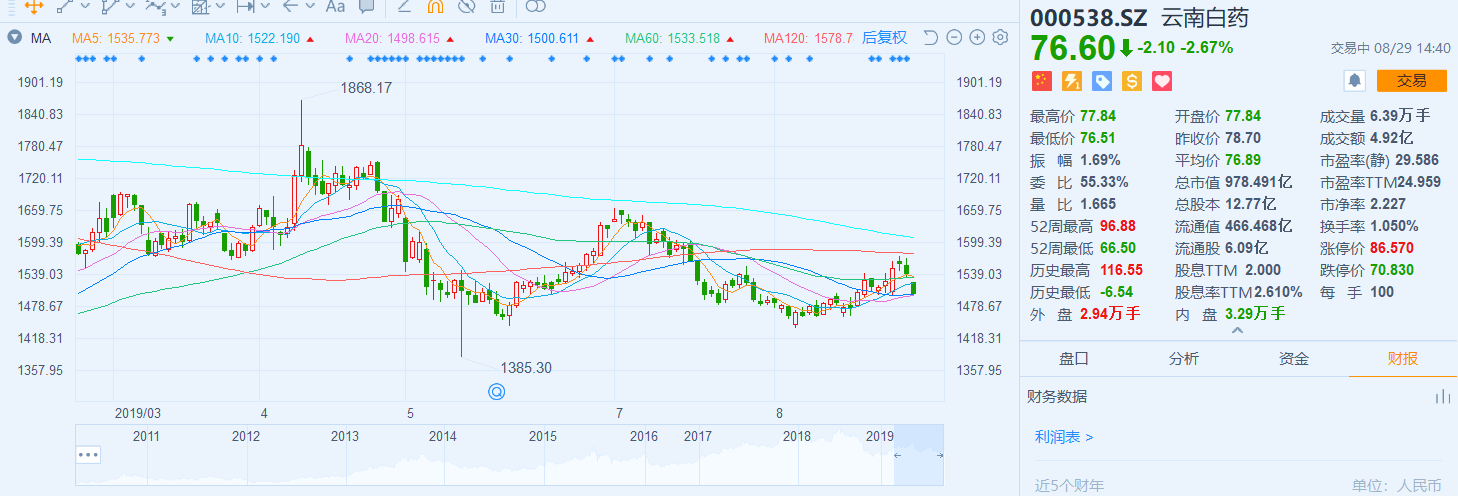Zoom out chart with minus icon
The height and width of the screenshot is (496, 1458).
[x=953, y=38]
